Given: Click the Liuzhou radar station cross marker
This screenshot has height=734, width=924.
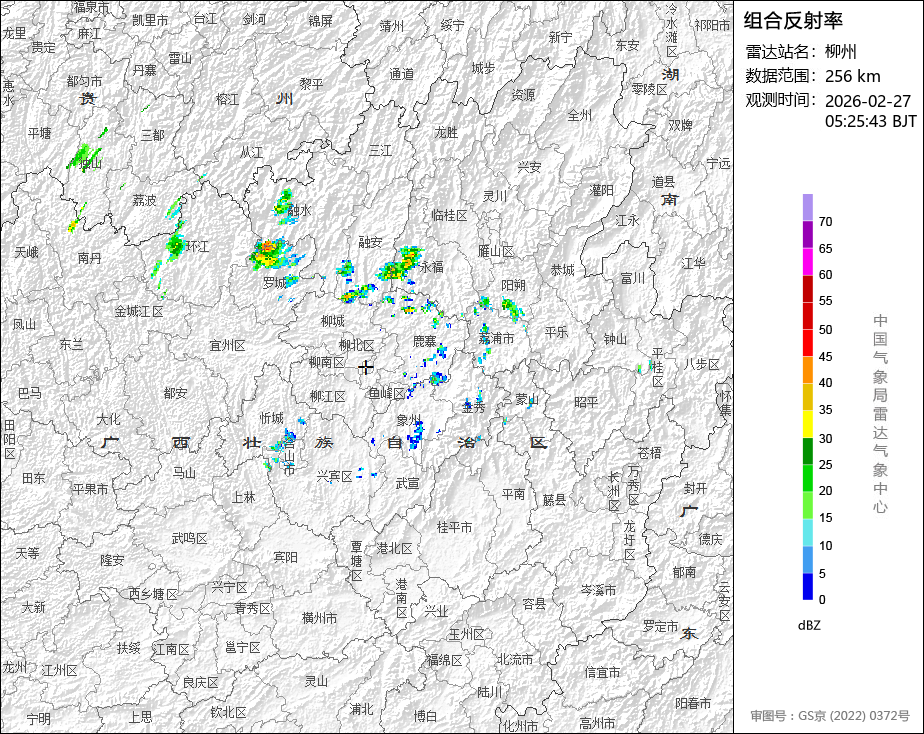Looking at the screenshot, I should coord(366,367).
